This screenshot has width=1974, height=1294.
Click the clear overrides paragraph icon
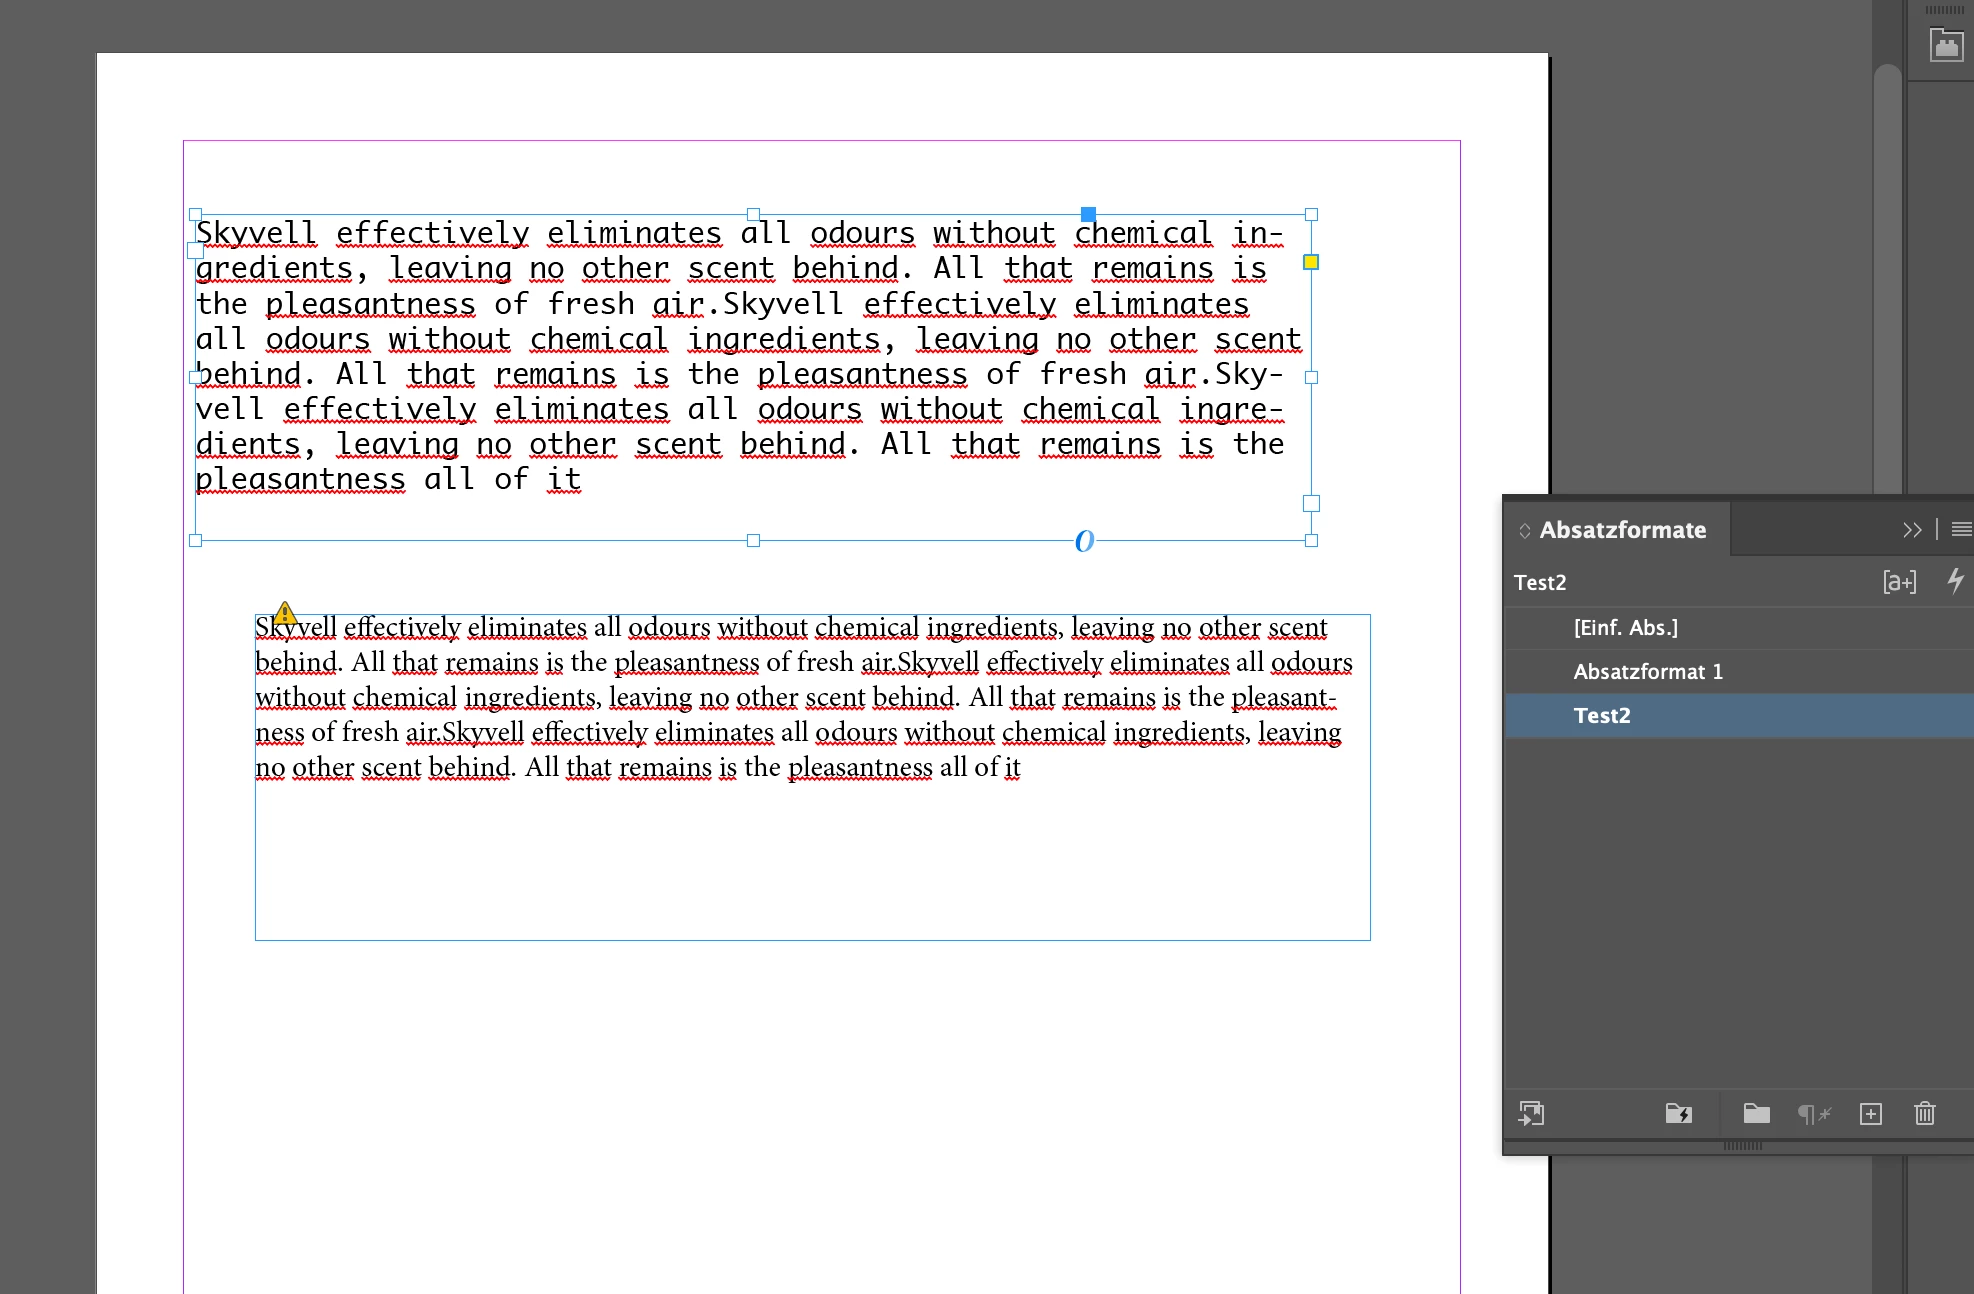pyautogui.click(x=1813, y=1114)
